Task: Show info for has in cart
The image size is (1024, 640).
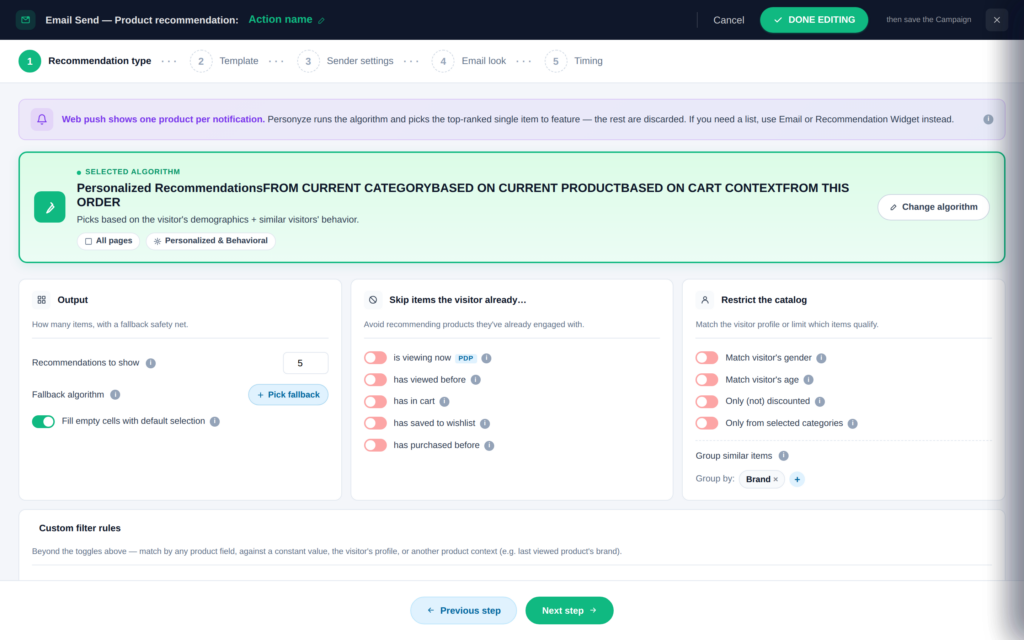Action: [444, 402]
